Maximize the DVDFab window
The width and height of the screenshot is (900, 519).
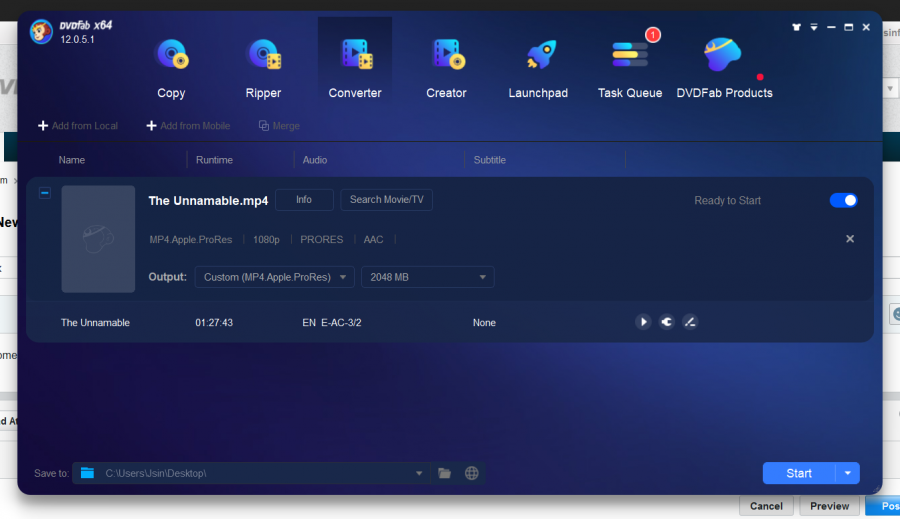pyautogui.click(x=848, y=27)
